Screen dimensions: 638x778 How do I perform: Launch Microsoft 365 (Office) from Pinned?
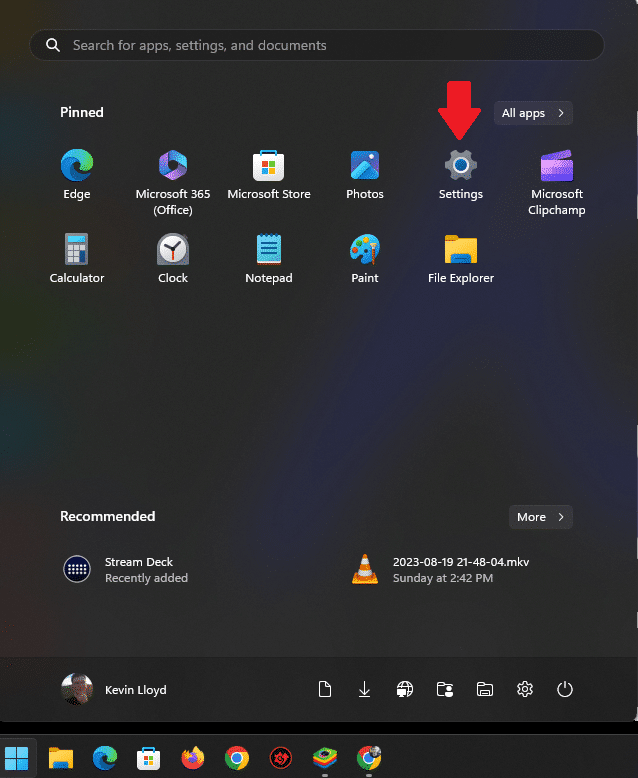[x=173, y=183]
